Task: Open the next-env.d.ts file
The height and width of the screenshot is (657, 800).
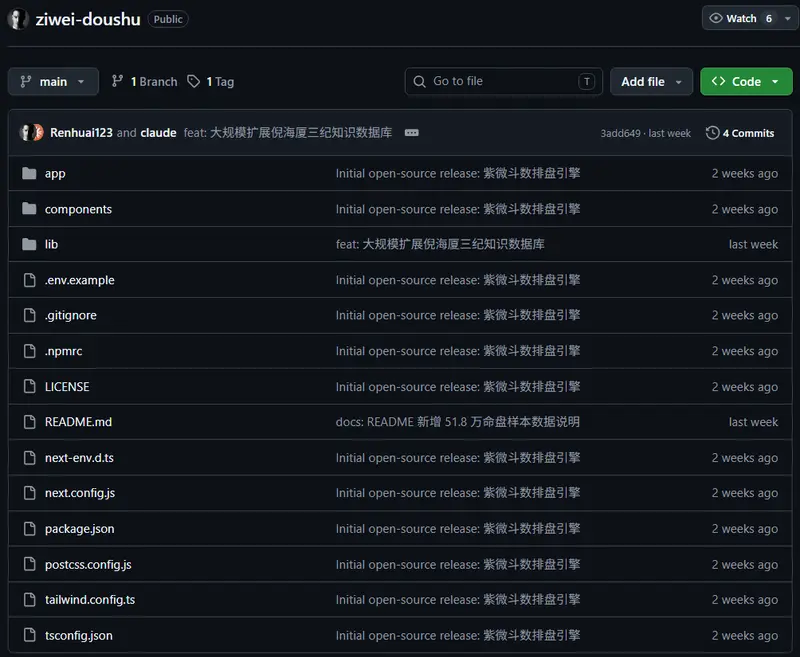Action: pyautogui.click(x=79, y=458)
